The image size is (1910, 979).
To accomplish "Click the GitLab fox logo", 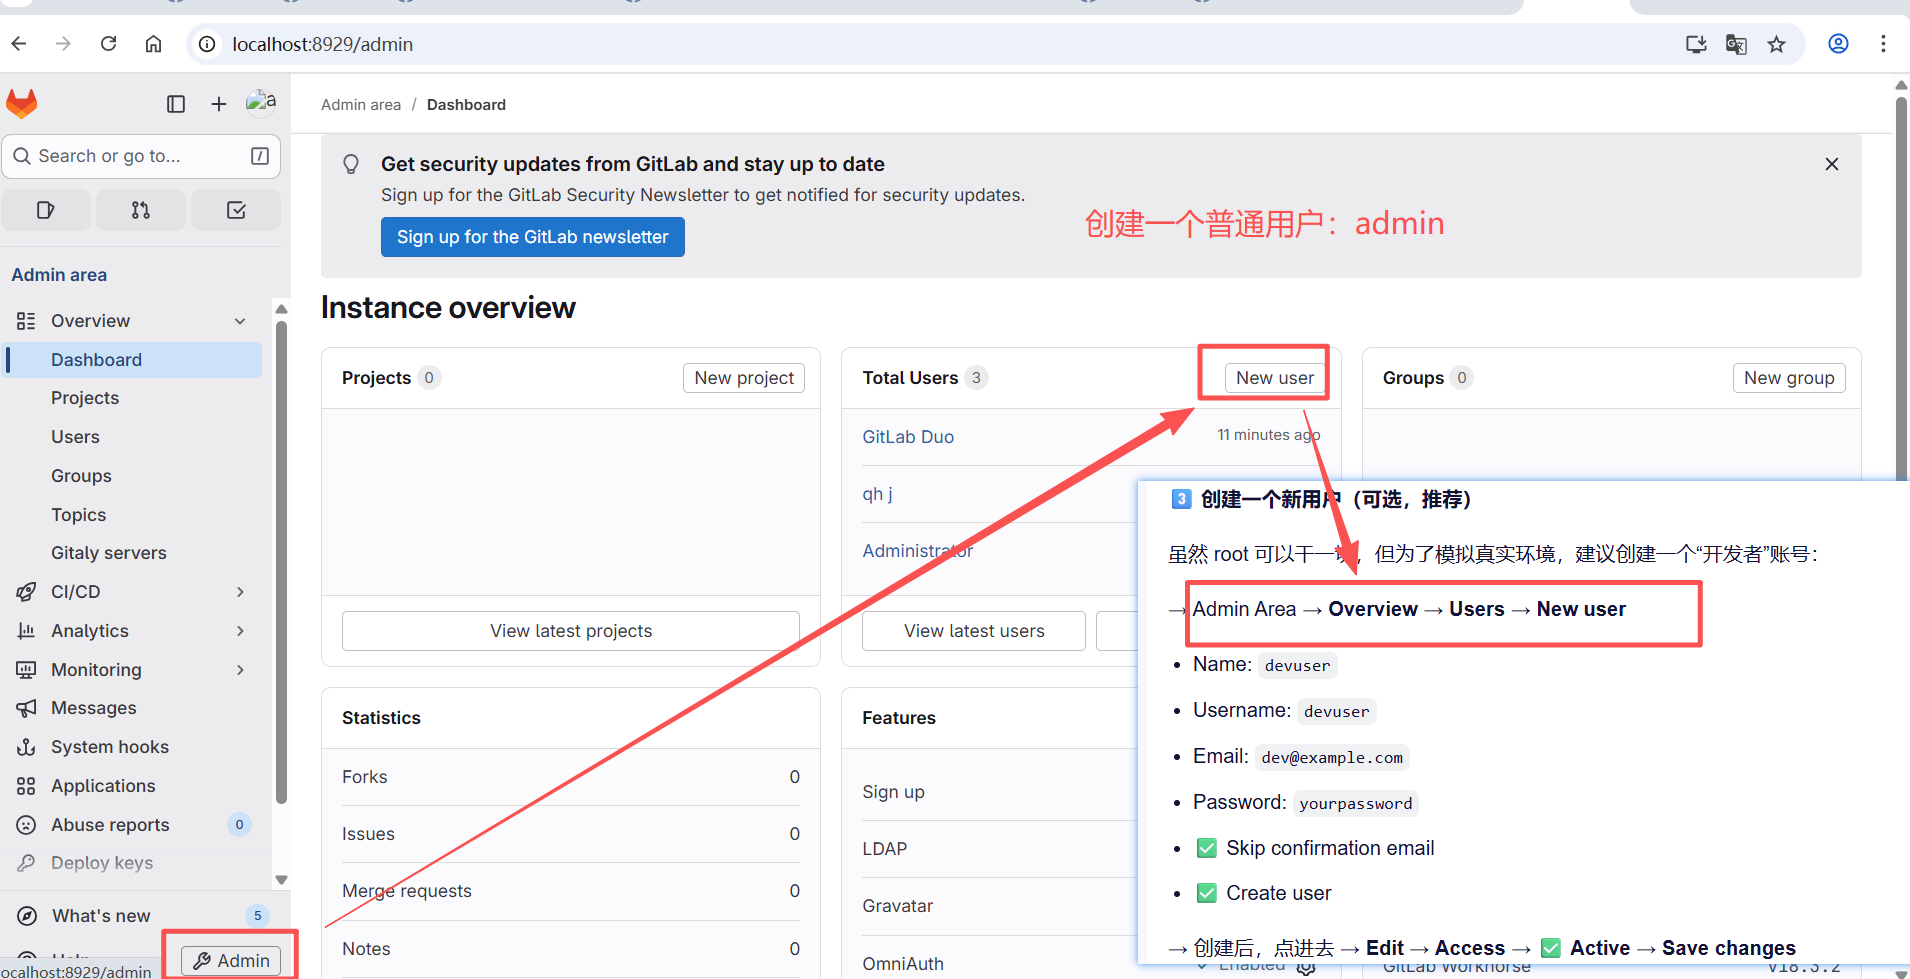I will pos(22,104).
